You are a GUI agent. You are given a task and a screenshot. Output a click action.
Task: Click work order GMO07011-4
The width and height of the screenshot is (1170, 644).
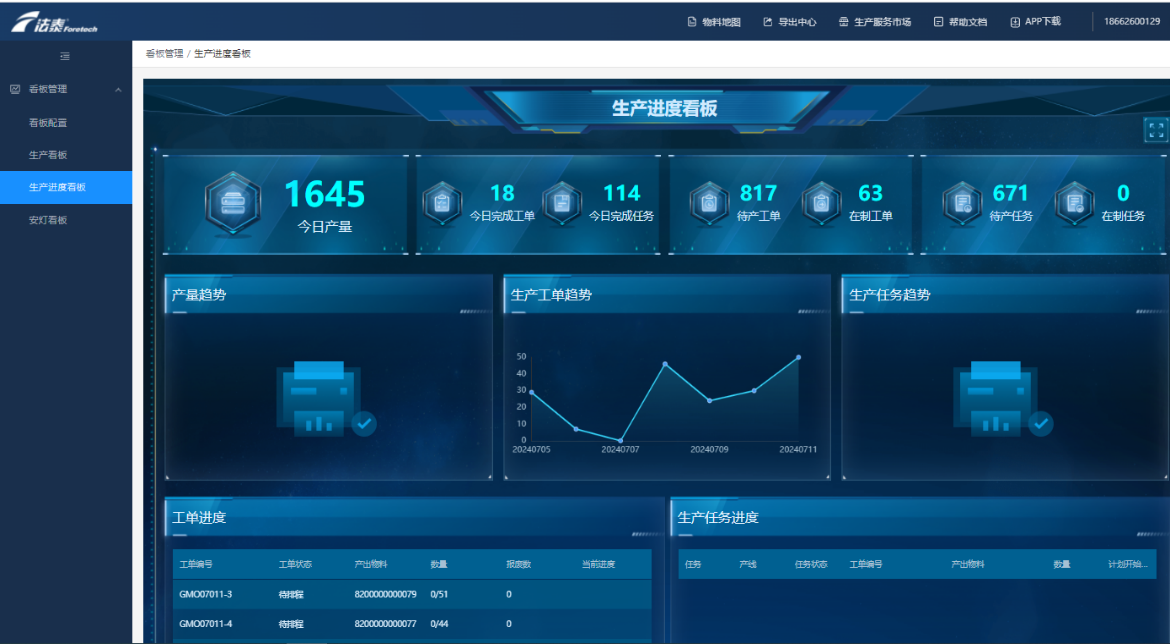206,623
